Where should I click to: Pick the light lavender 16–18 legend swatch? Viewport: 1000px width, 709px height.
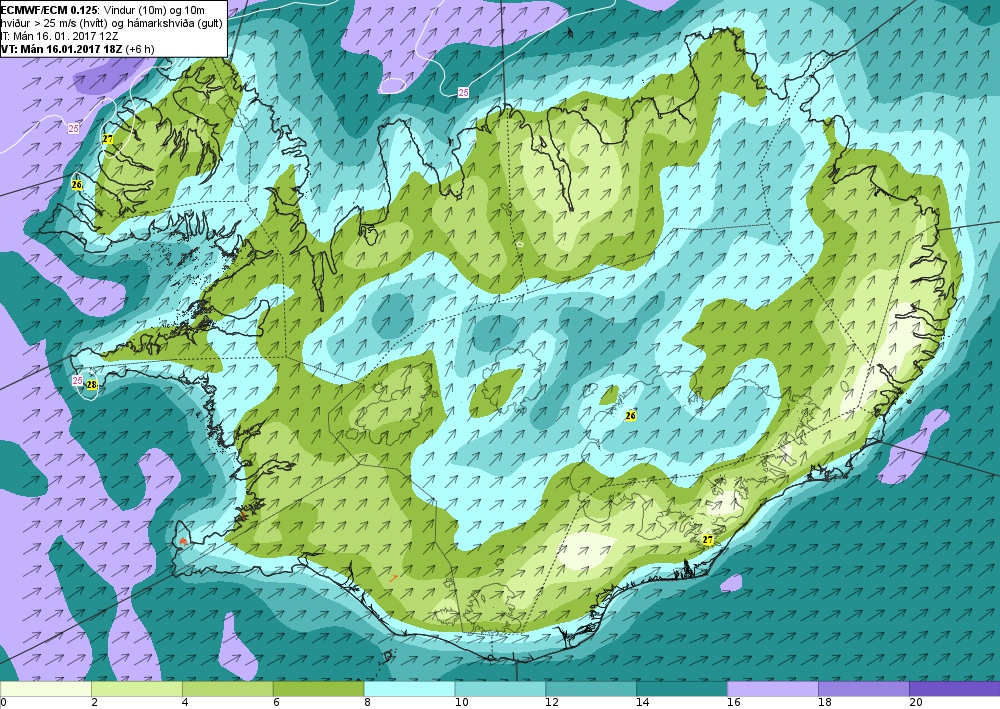(x=772, y=689)
